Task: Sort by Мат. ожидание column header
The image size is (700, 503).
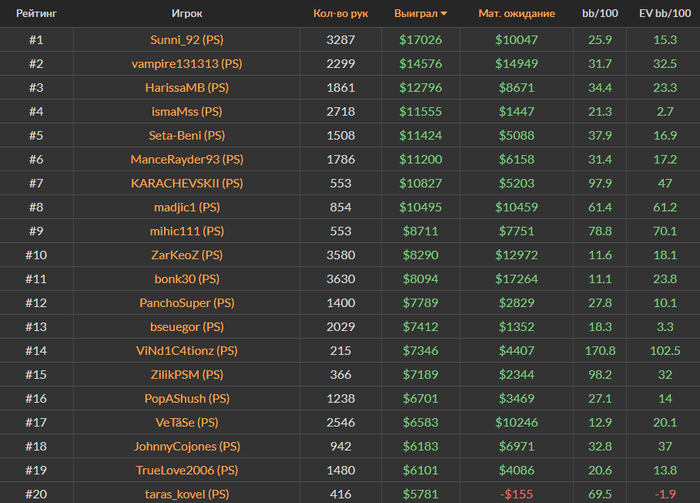Action: [x=517, y=13]
